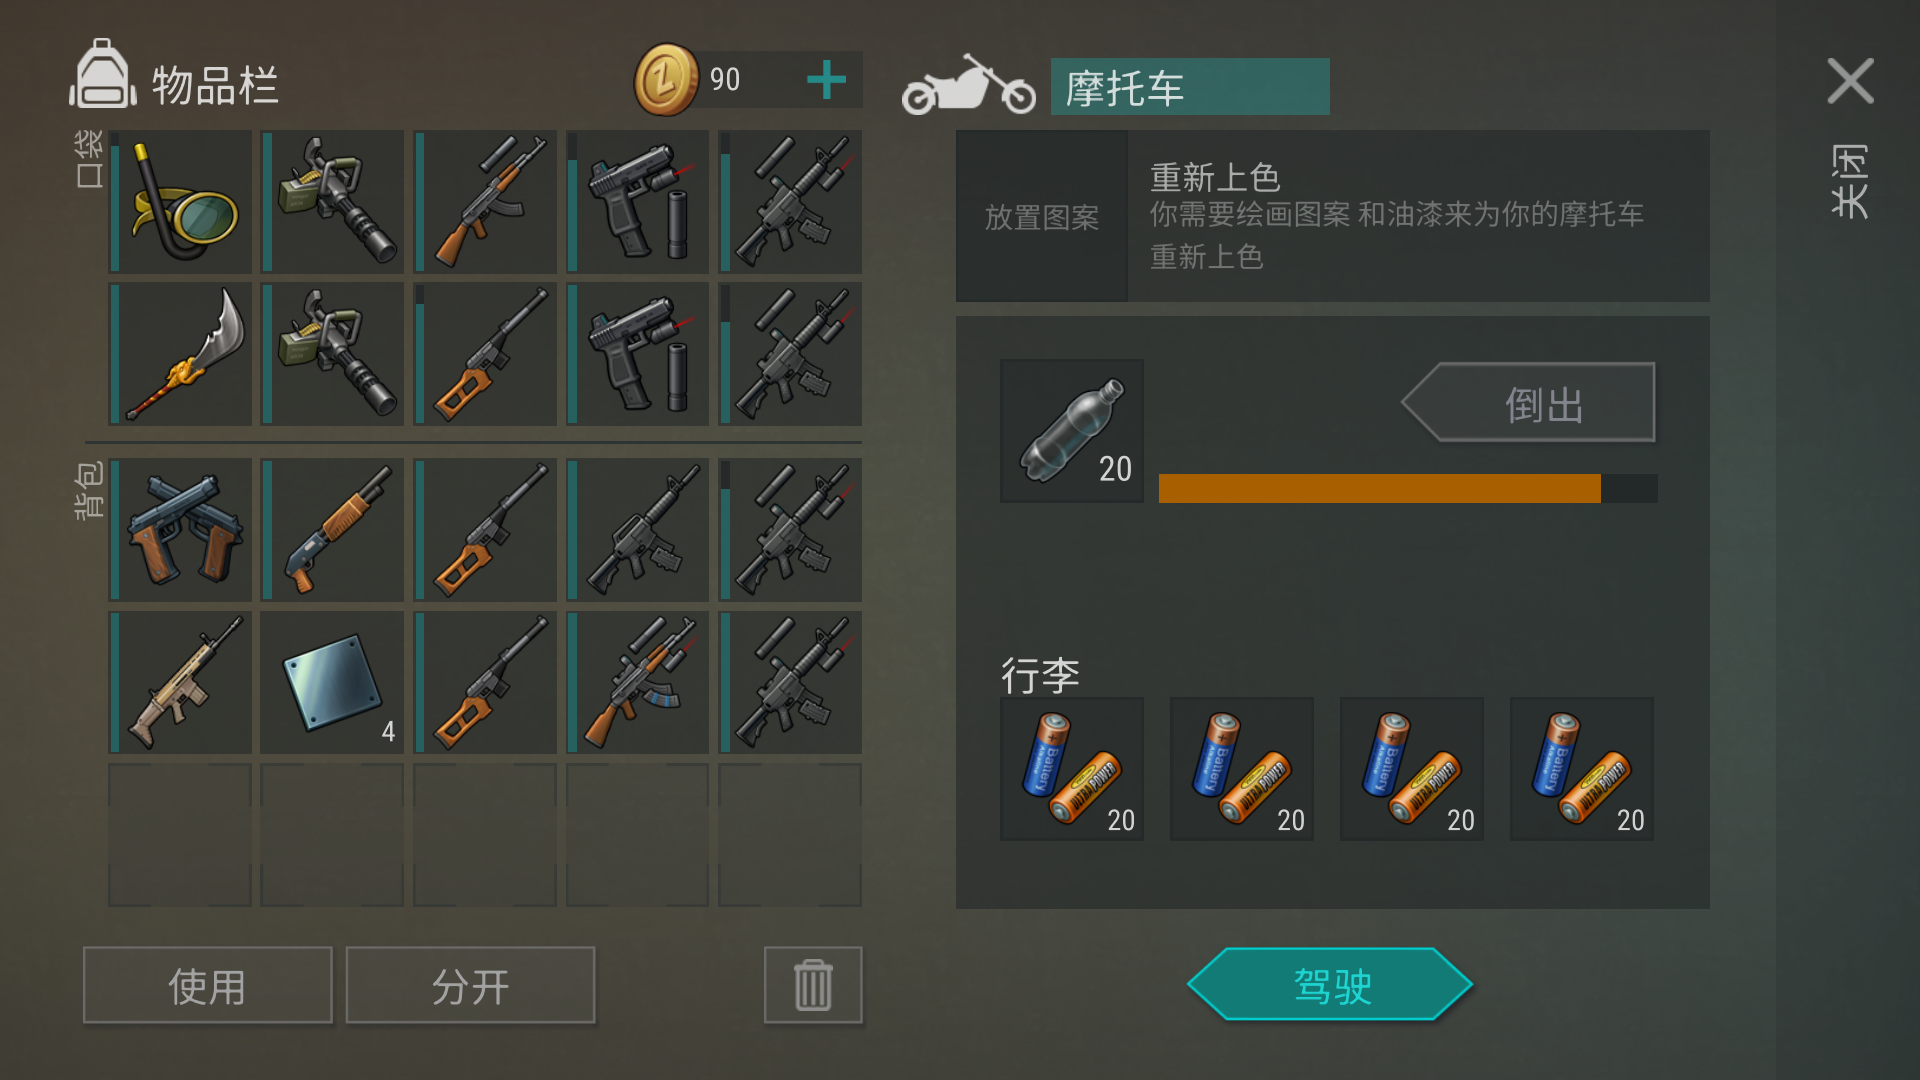Close the inventory with the X button

[1850, 81]
